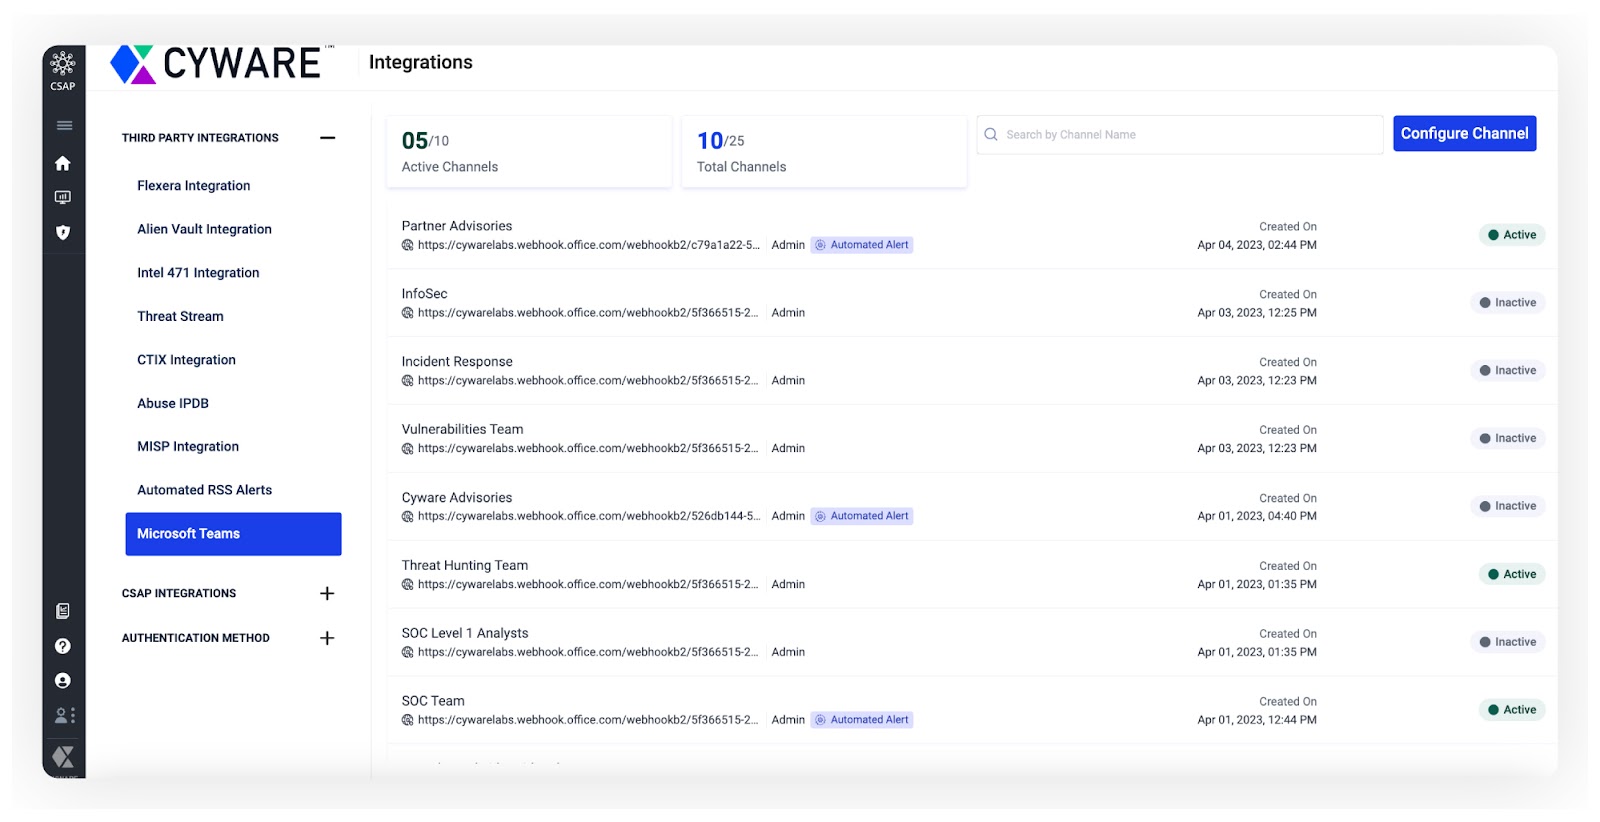Click 'Apr 04, 2023, 02:44 PM' date

(1257, 245)
